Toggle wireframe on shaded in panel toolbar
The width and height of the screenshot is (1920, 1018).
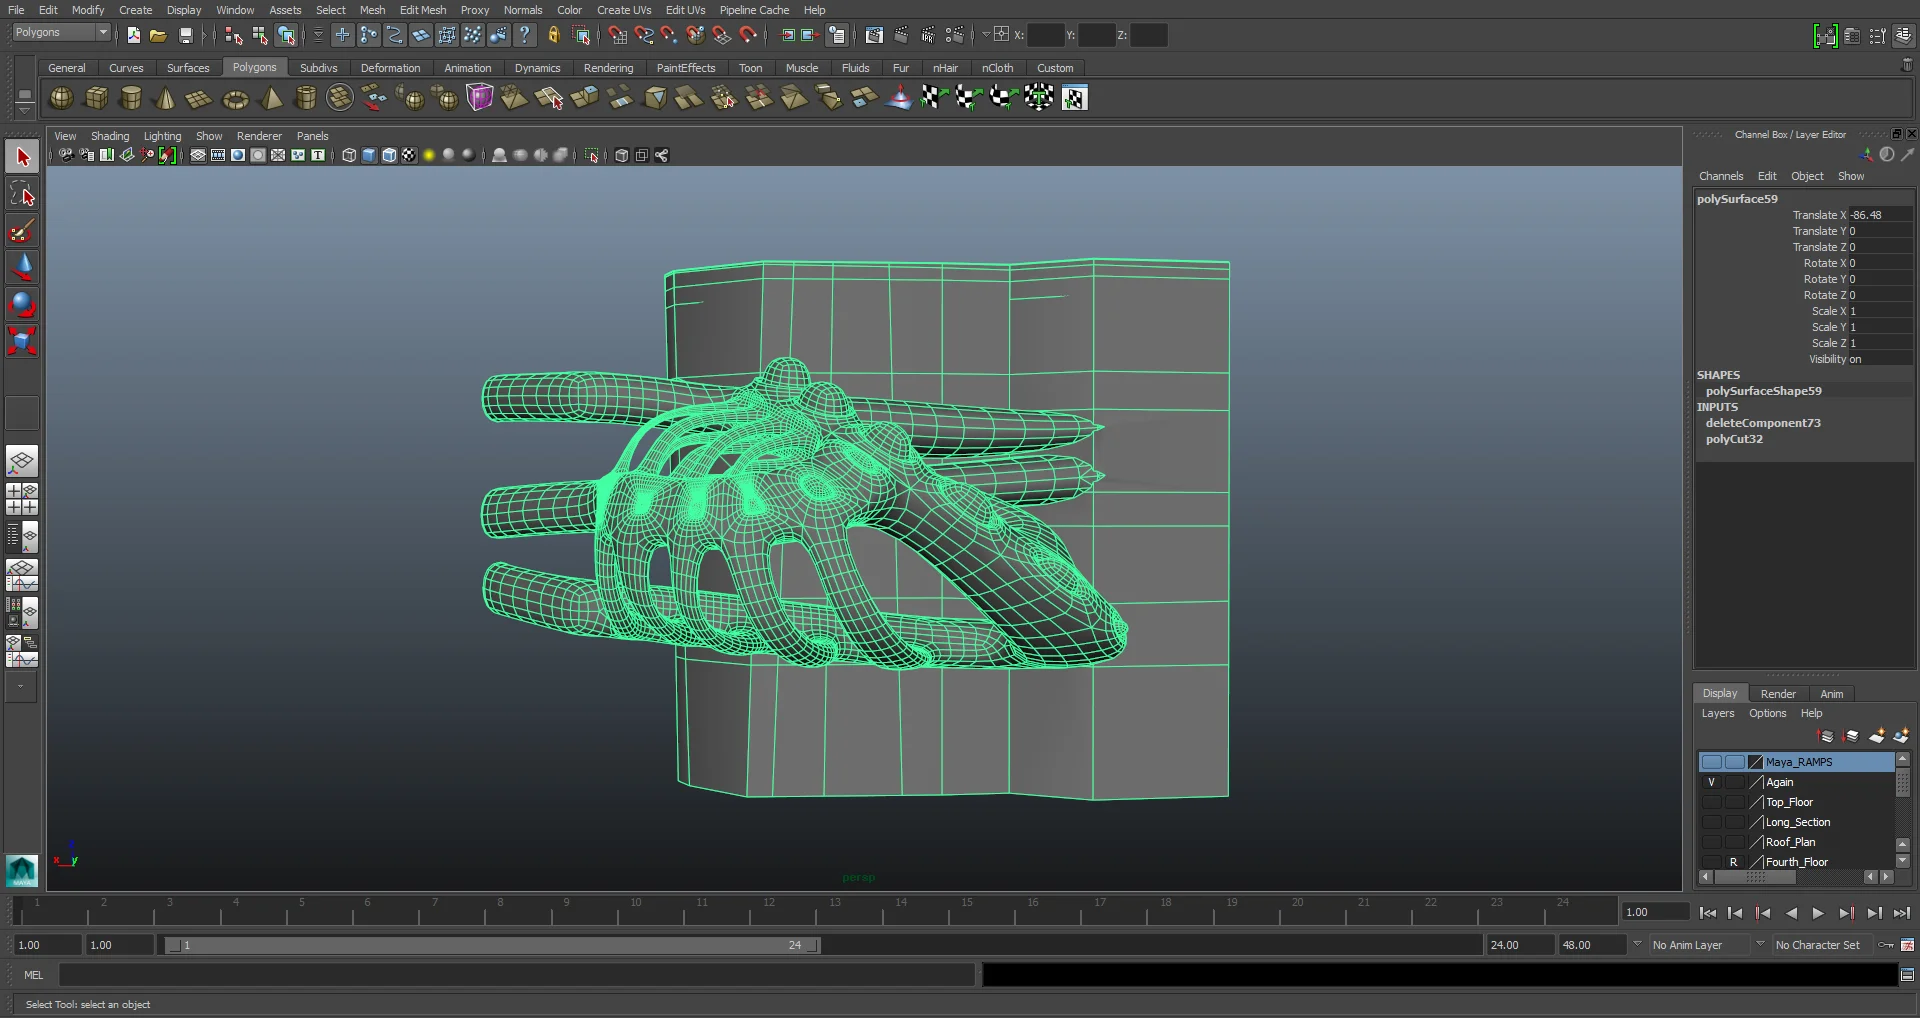[389, 155]
